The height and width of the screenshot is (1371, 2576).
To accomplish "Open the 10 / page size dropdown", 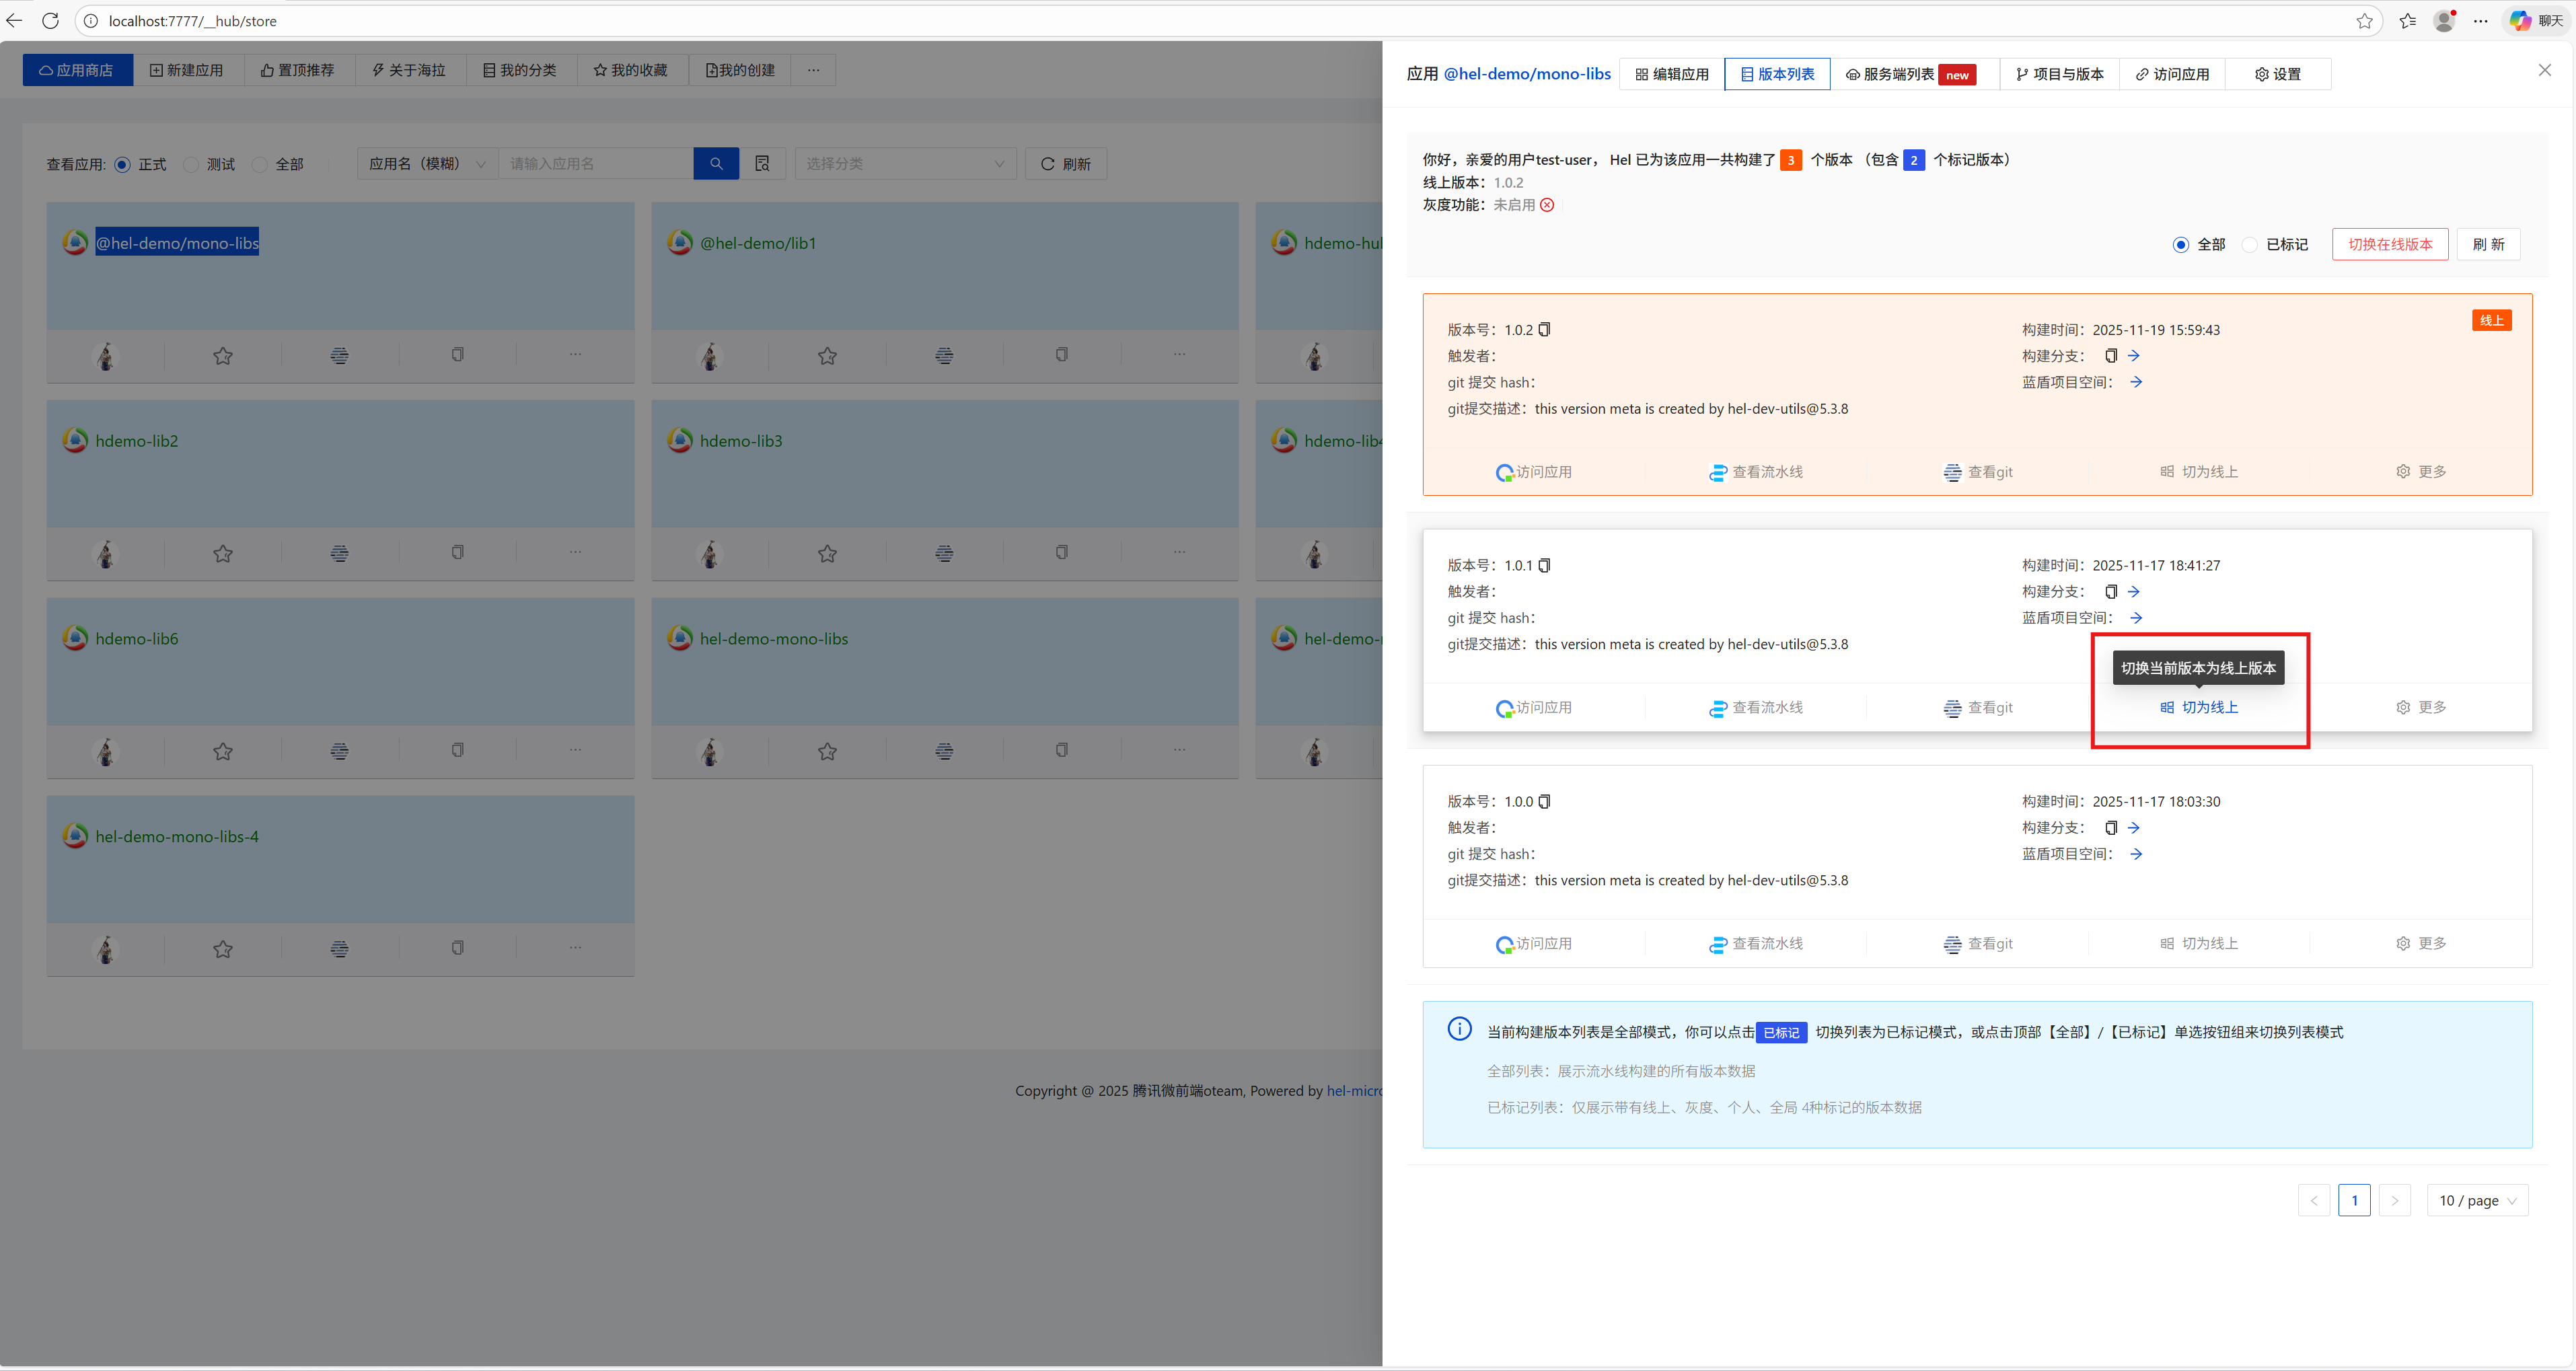I will (2477, 1201).
